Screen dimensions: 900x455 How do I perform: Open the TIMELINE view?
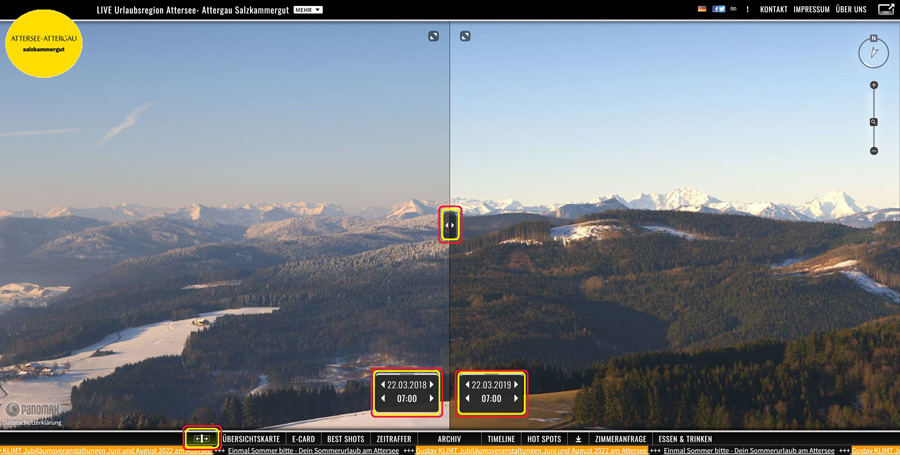coord(501,439)
